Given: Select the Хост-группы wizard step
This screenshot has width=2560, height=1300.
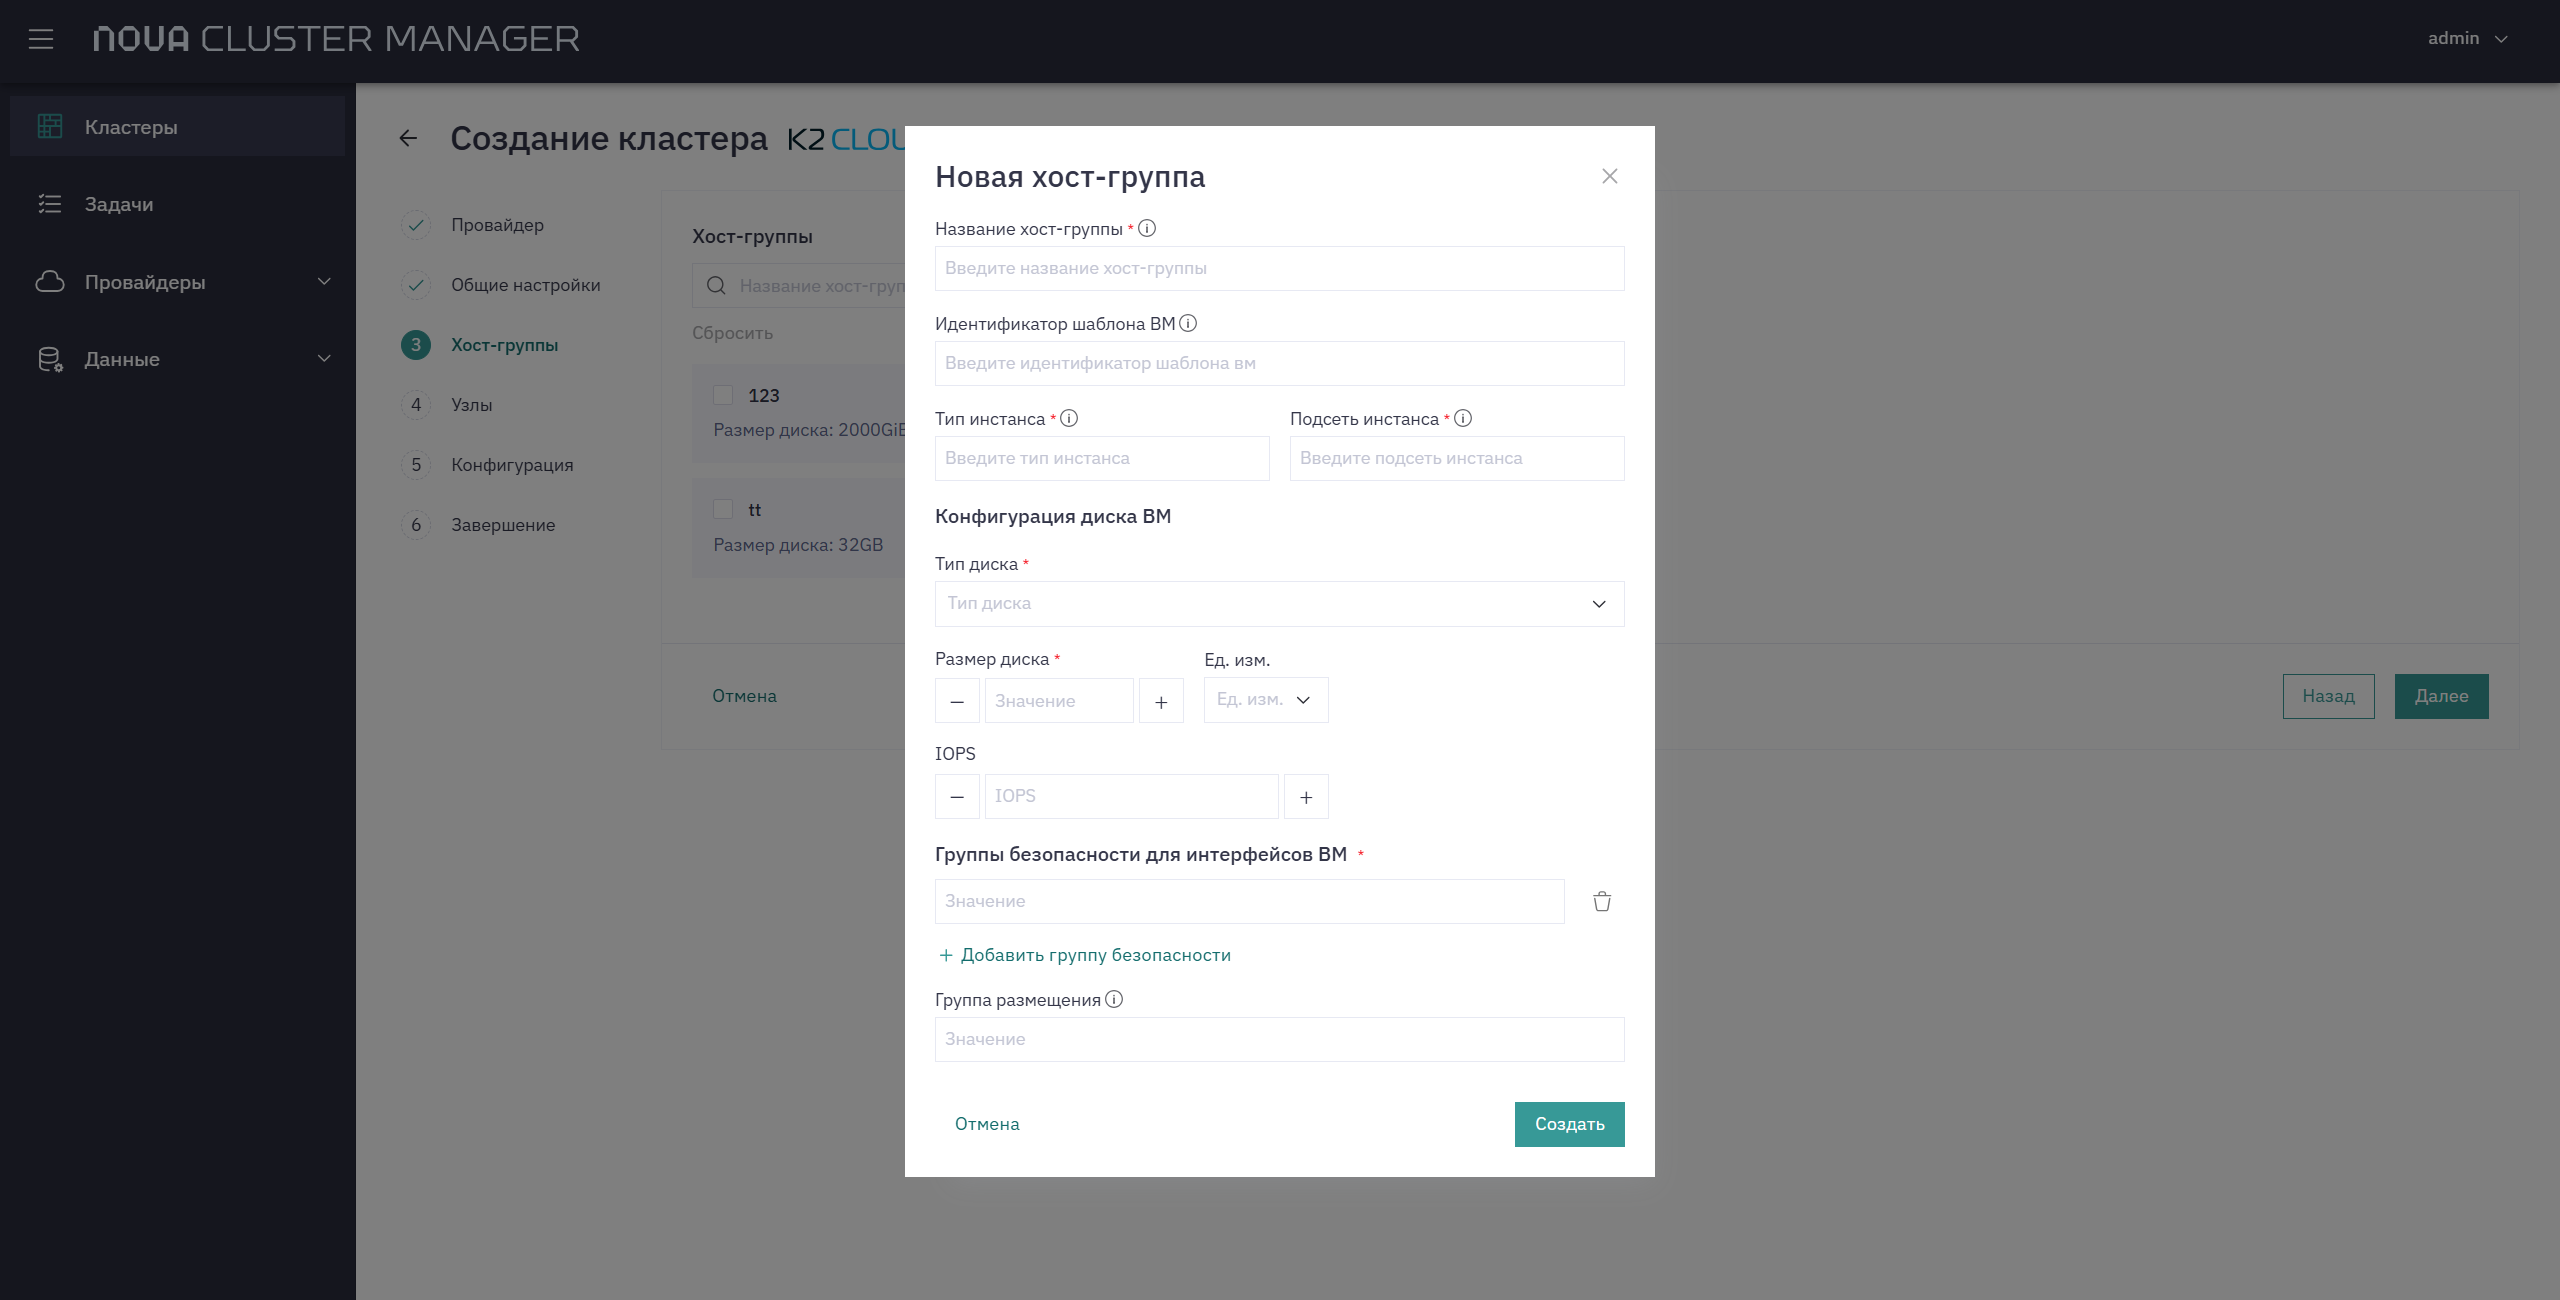Looking at the screenshot, I should coord(504,345).
